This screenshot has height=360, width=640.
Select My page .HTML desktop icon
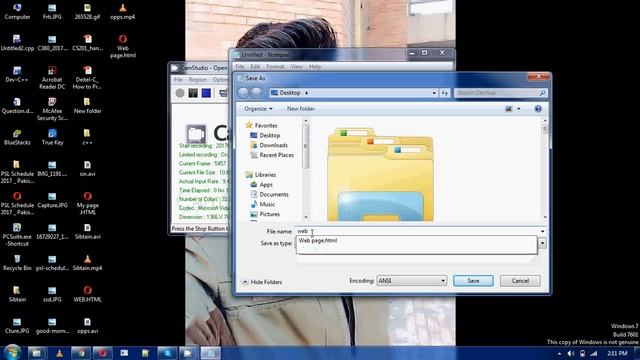tap(87, 203)
